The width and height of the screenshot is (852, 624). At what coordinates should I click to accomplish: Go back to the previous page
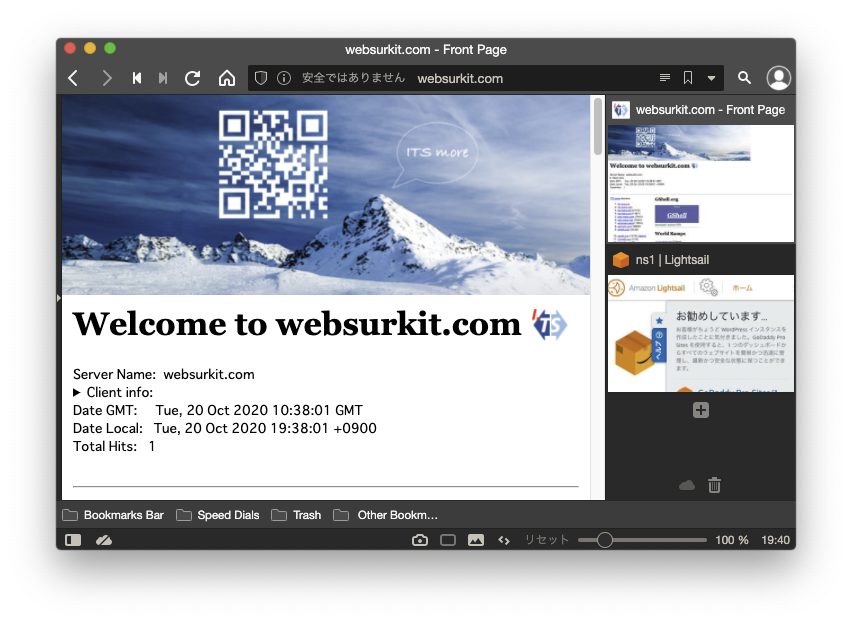(x=73, y=78)
